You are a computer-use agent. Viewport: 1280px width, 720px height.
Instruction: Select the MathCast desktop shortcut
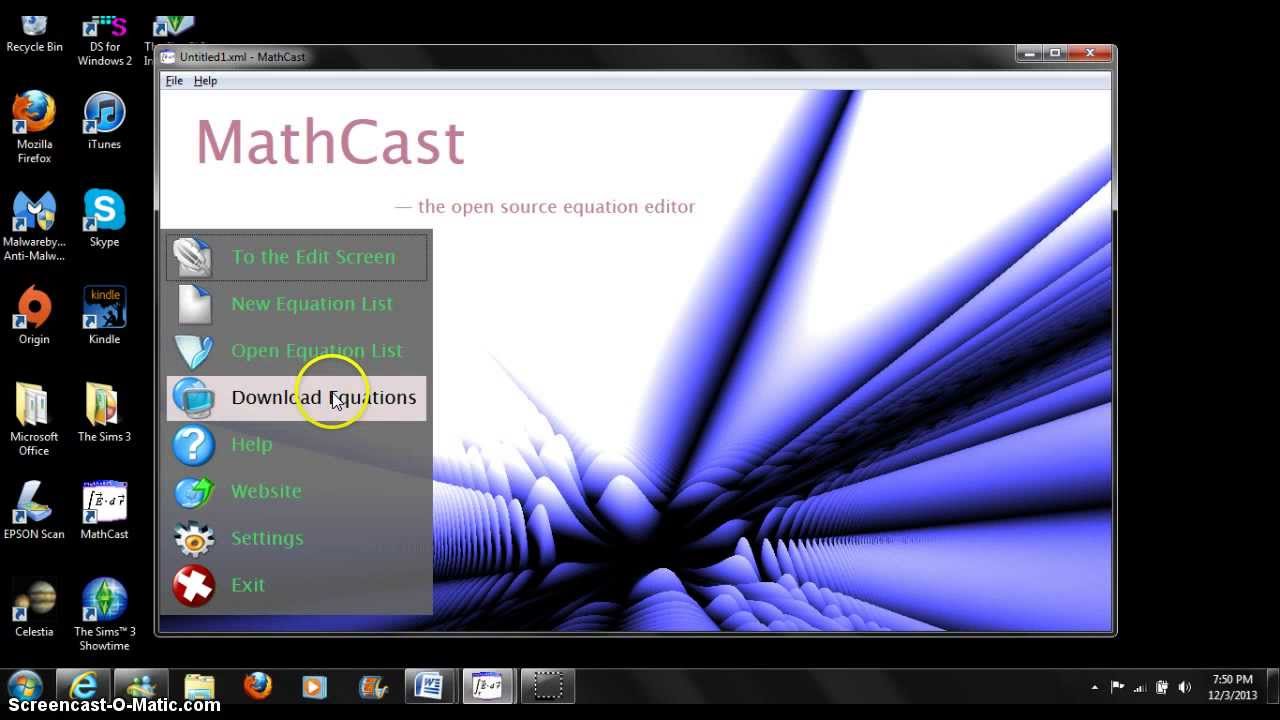coord(104,511)
